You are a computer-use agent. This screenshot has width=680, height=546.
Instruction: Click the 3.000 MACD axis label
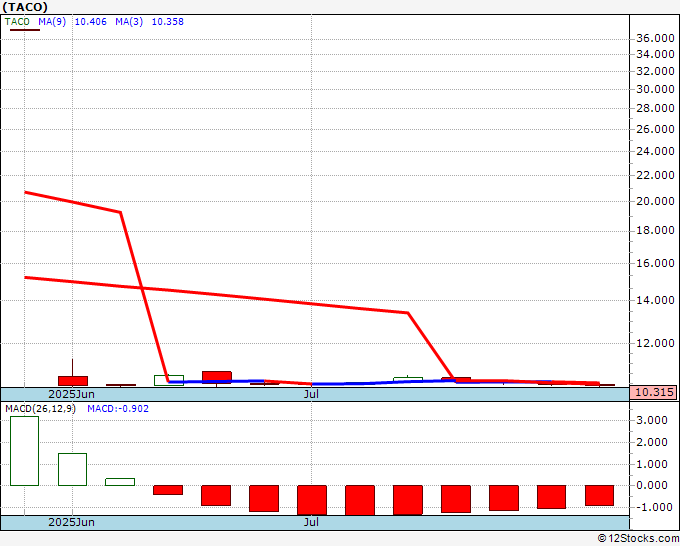tap(652, 420)
